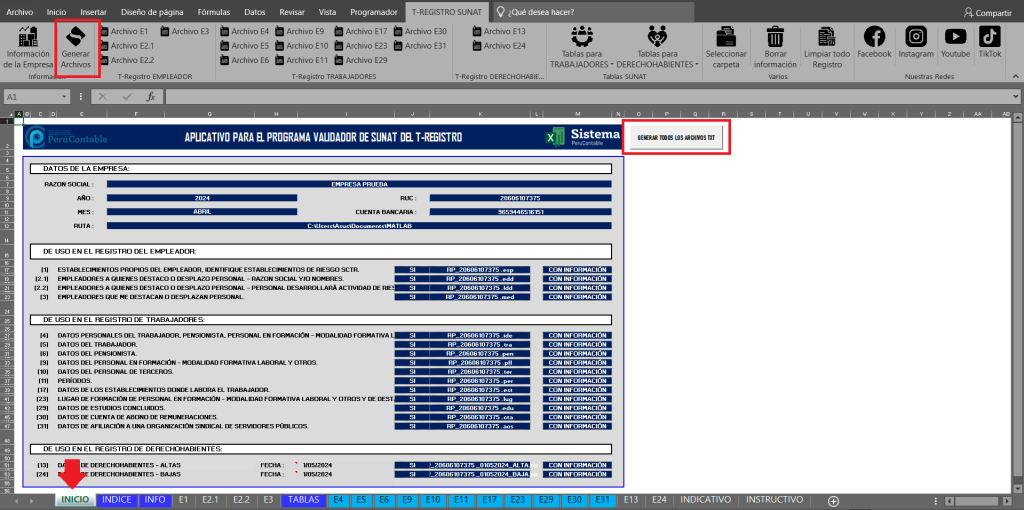The height and width of the screenshot is (510, 1024).
Task: Open the Youtube link icon
Action: pos(955,42)
